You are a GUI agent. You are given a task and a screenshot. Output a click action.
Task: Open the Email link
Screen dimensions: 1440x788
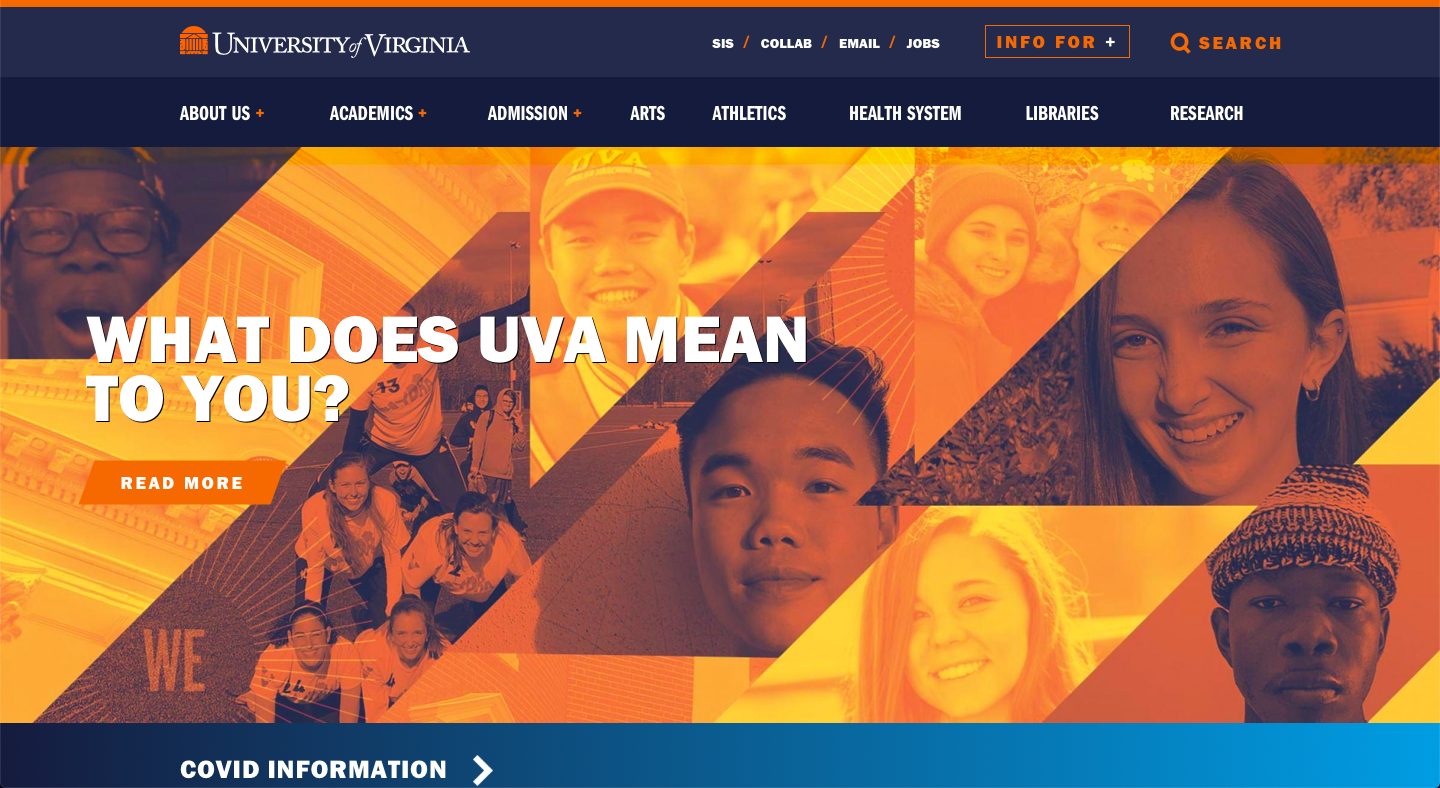point(859,44)
